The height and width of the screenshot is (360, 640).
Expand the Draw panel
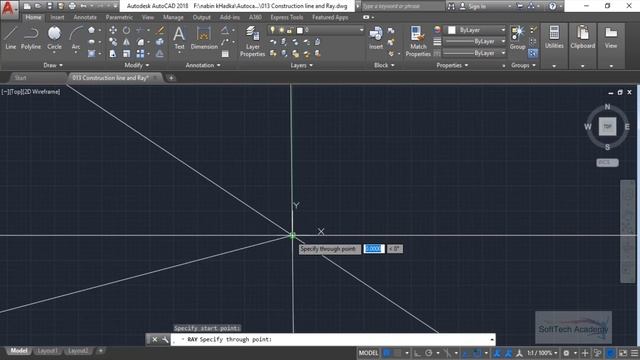pos(53,65)
